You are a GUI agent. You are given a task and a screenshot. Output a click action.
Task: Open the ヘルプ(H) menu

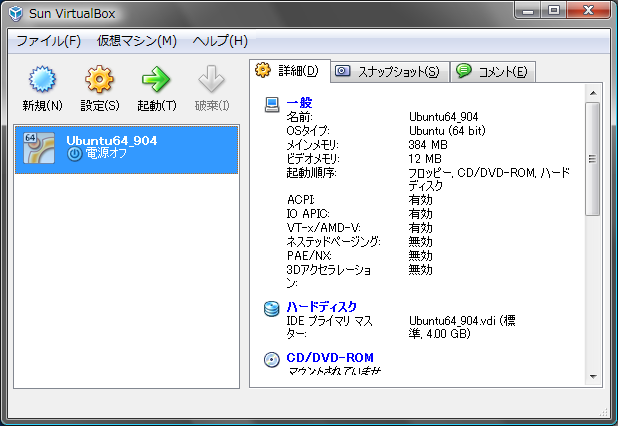point(220,41)
